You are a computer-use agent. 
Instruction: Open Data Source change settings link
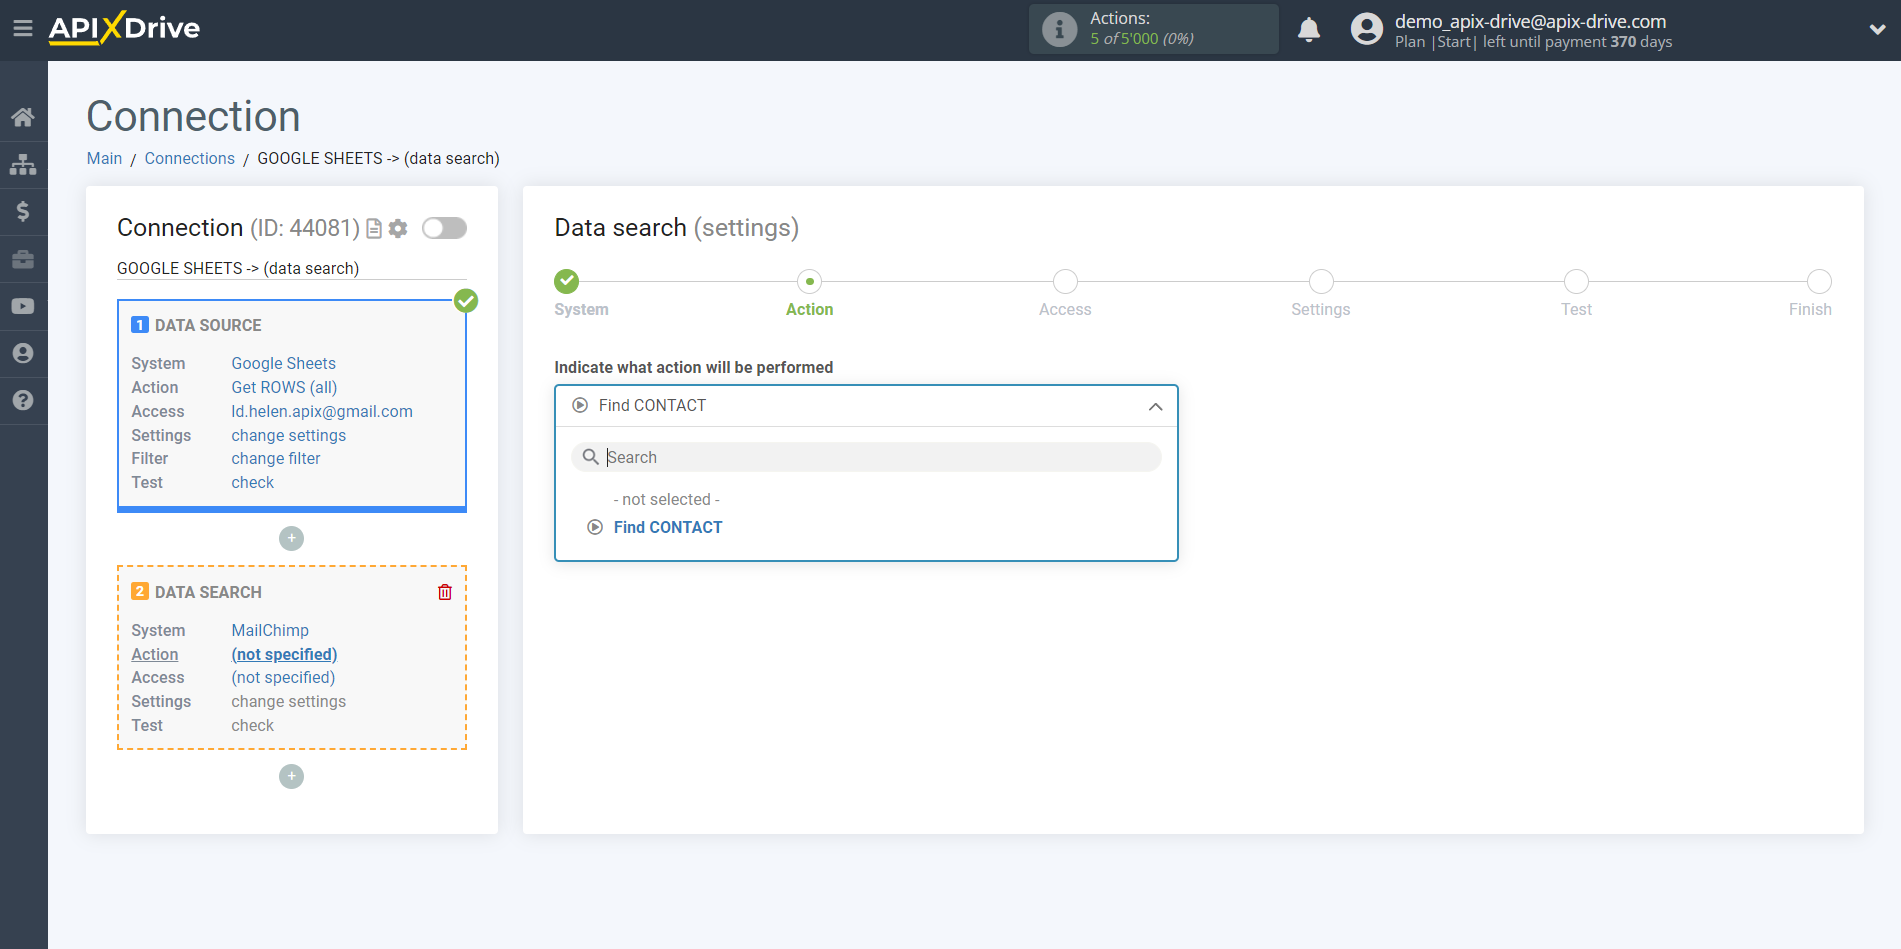pos(288,435)
